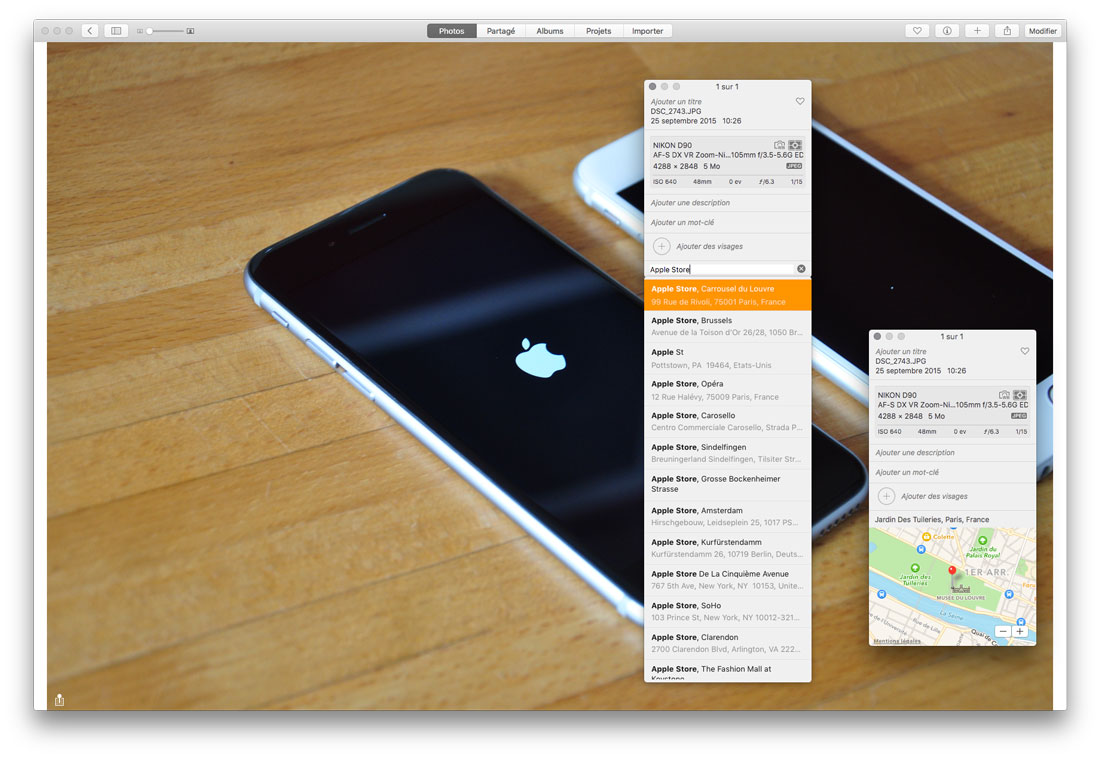Toggle the info button in the toolbar
Screen dimensions: 1100x758
coord(947,31)
